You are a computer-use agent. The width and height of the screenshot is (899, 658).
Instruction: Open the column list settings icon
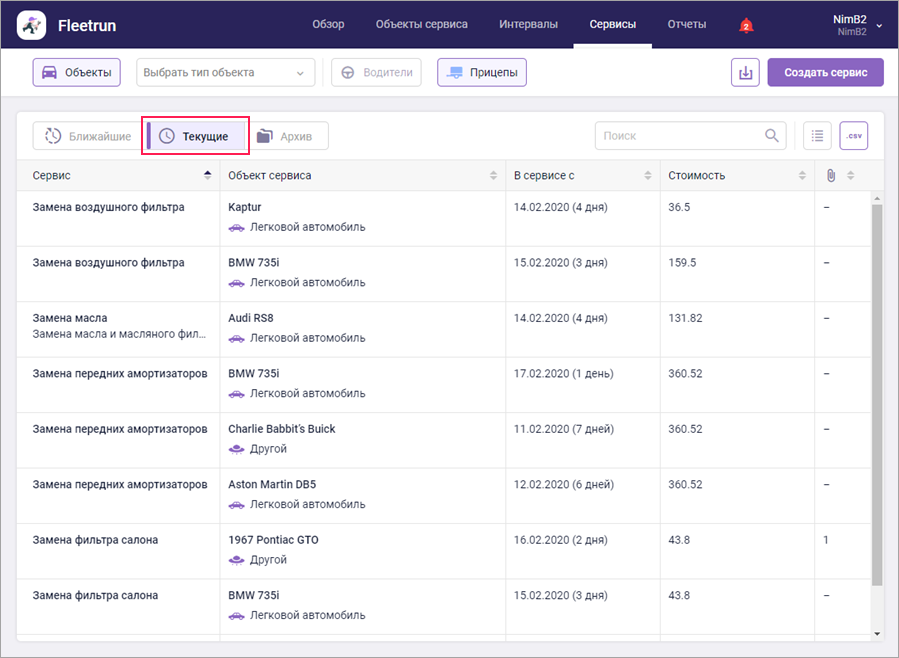(817, 136)
